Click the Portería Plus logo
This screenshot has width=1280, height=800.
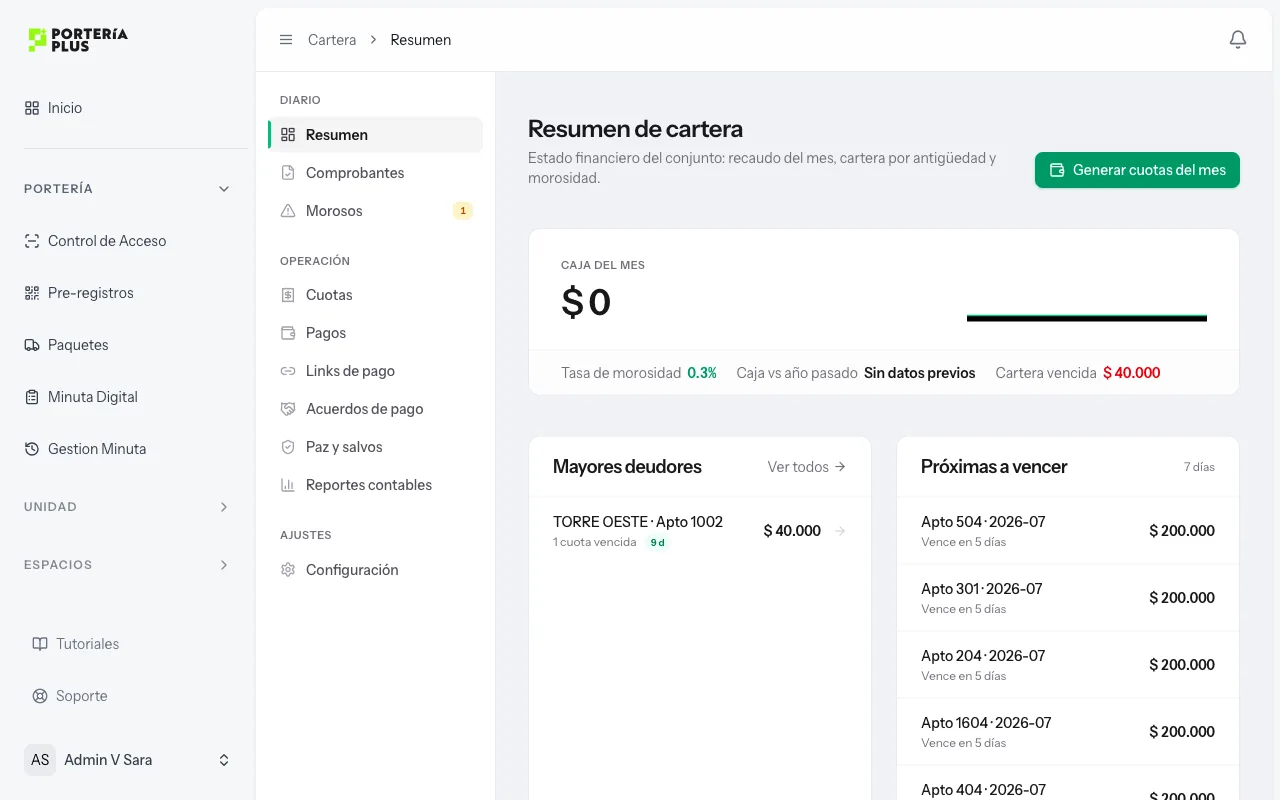point(78,40)
